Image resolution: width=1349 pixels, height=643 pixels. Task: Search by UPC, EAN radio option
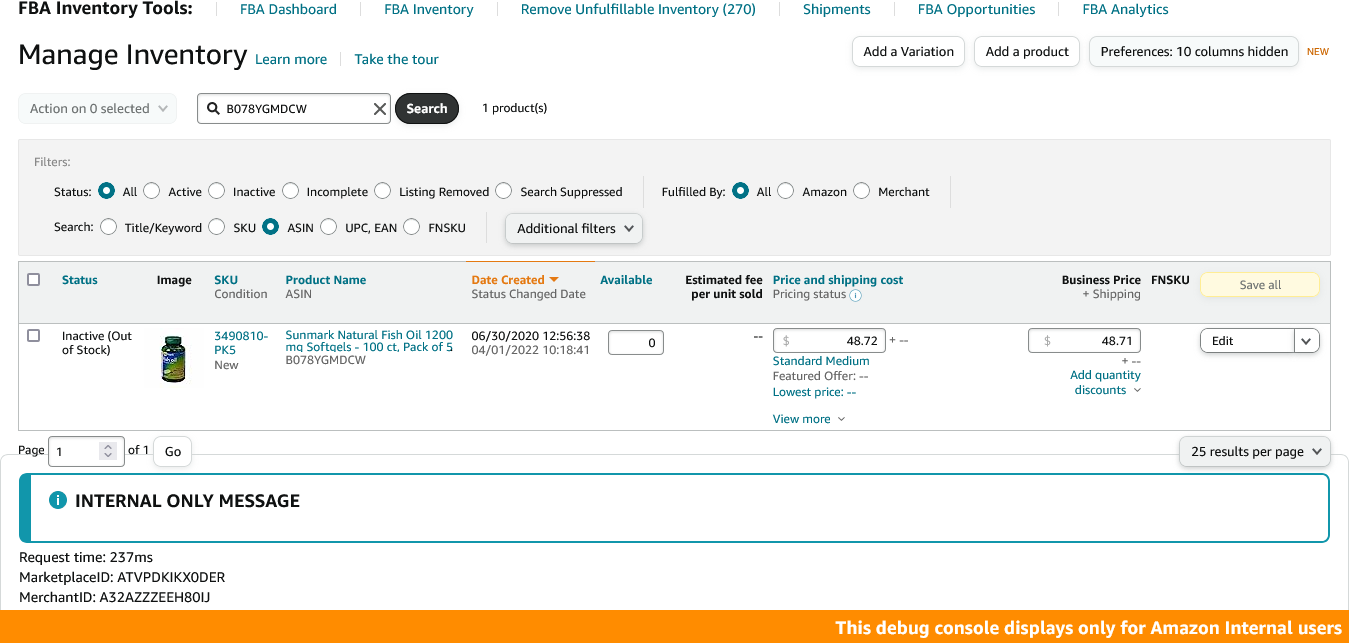[x=329, y=227]
